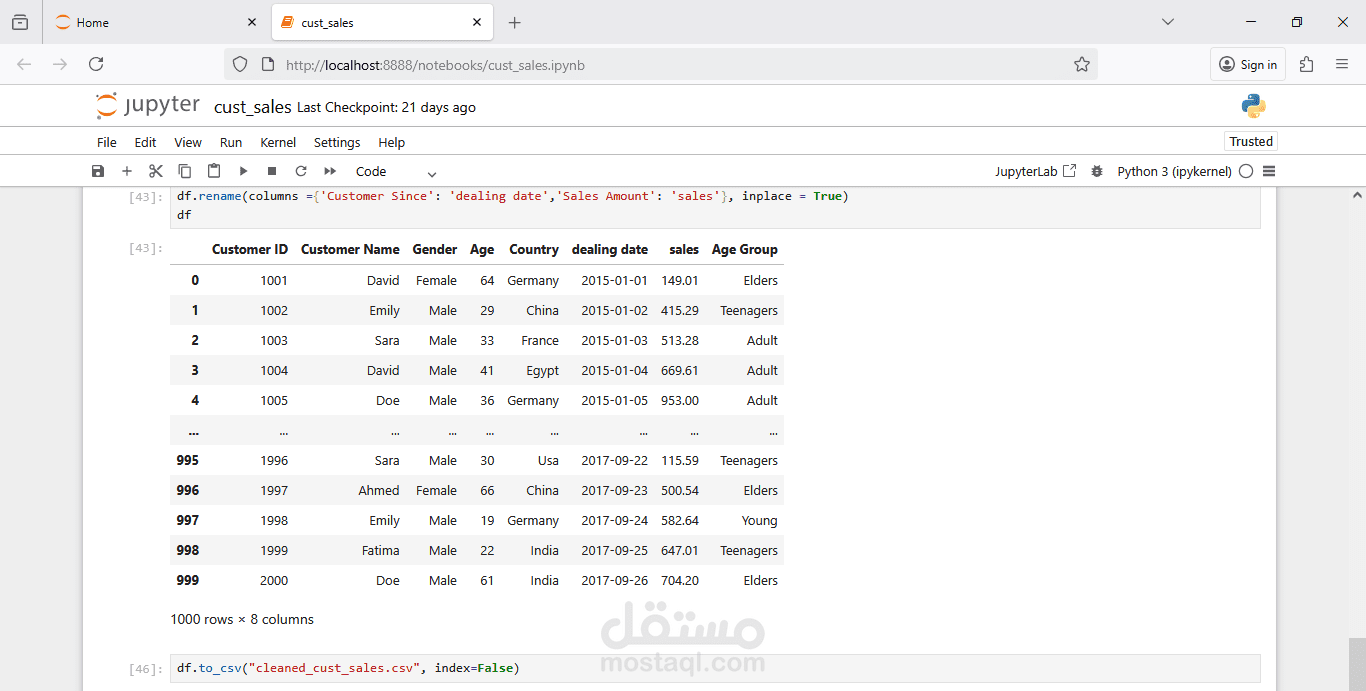Viewport: 1366px width, 691px height.
Task: Click the Python 3 (ipykernel) kernel name
Action: click(x=1174, y=171)
